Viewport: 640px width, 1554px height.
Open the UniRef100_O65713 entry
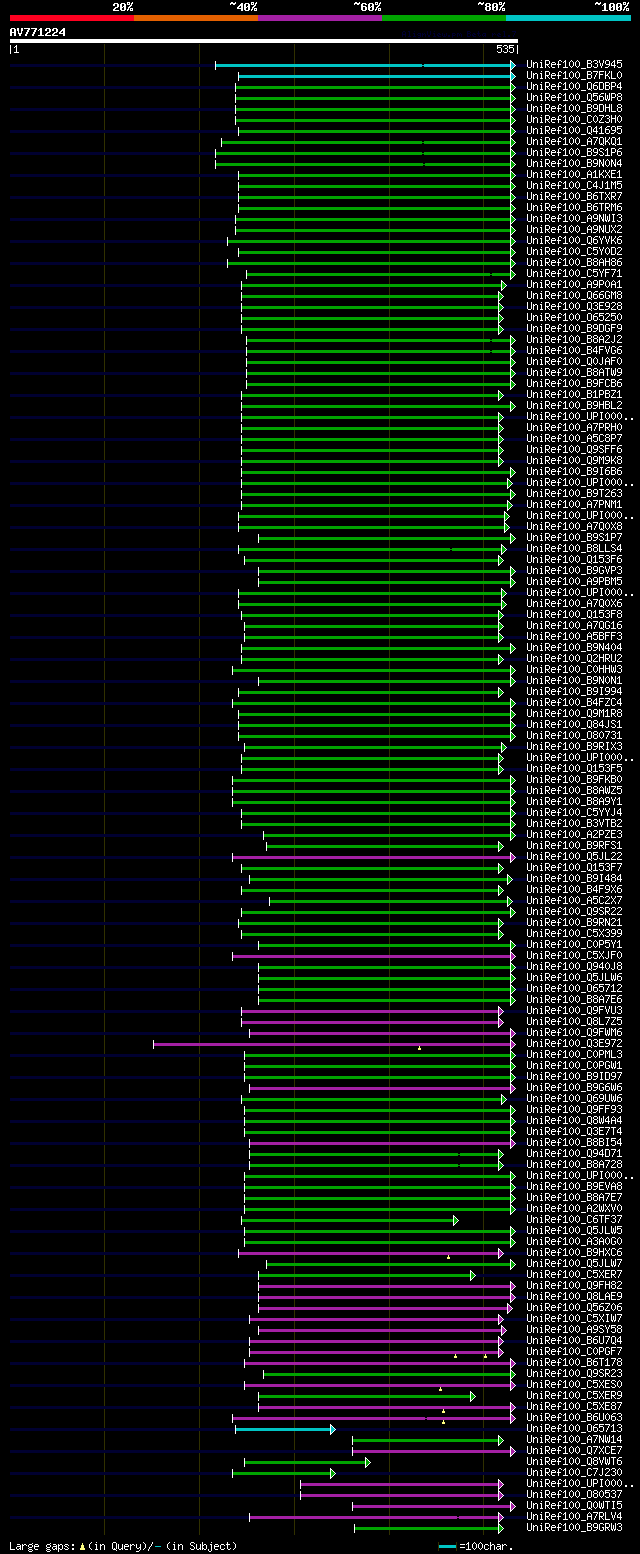574,1428
